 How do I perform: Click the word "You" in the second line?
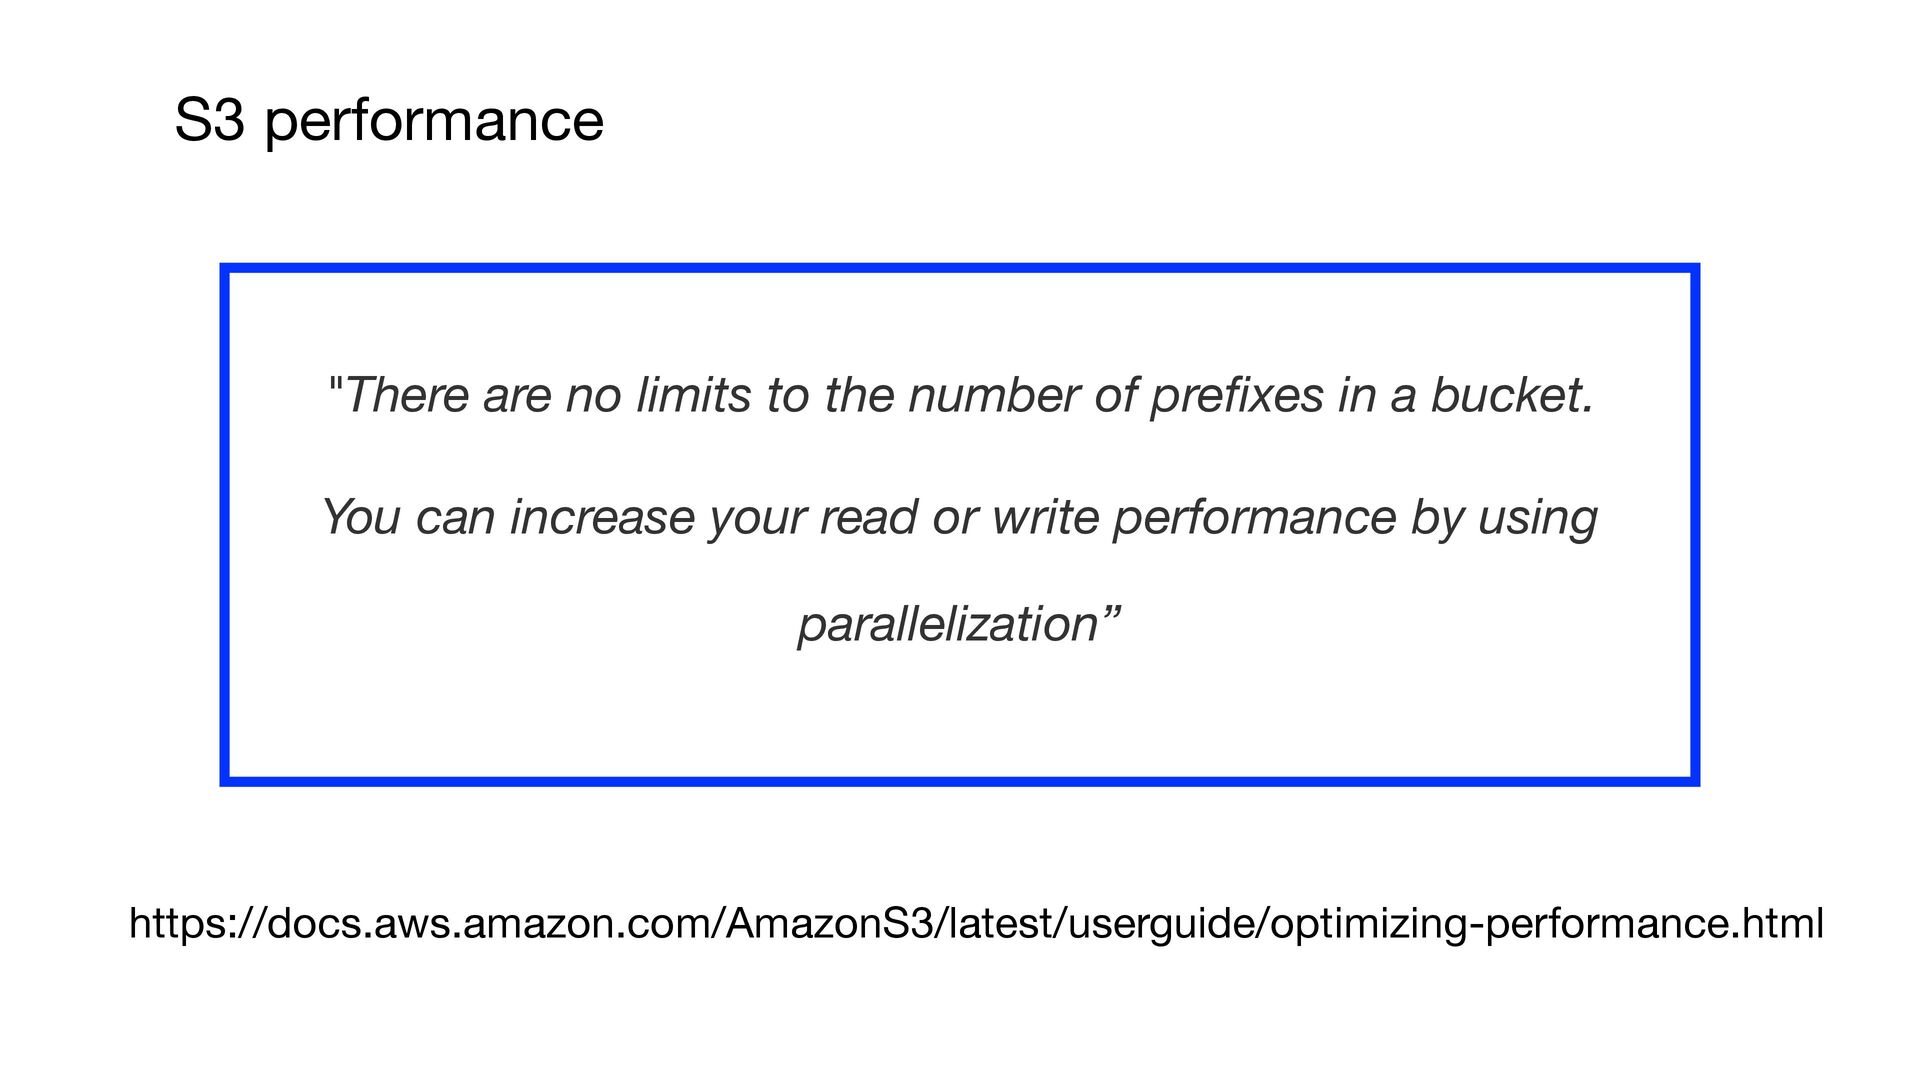(361, 518)
